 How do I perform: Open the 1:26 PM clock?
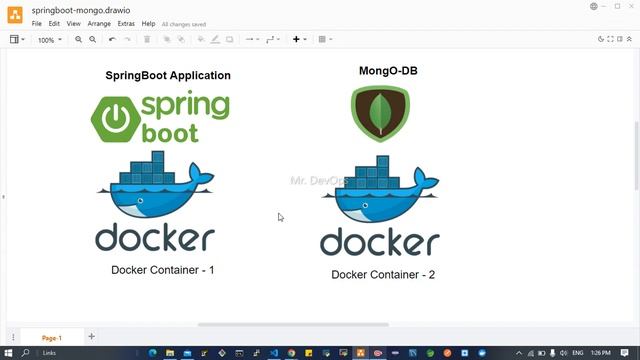pyautogui.click(x=601, y=353)
